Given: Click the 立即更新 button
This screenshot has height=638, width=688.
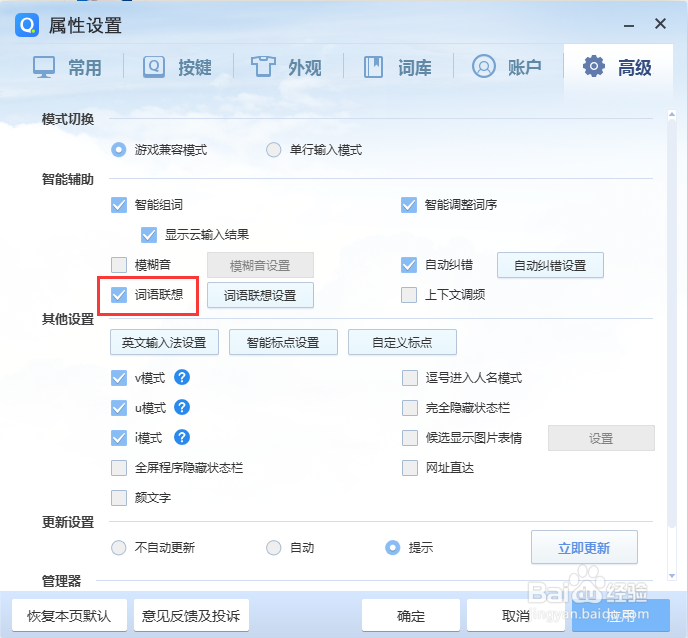Looking at the screenshot, I should [x=584, y=547].
